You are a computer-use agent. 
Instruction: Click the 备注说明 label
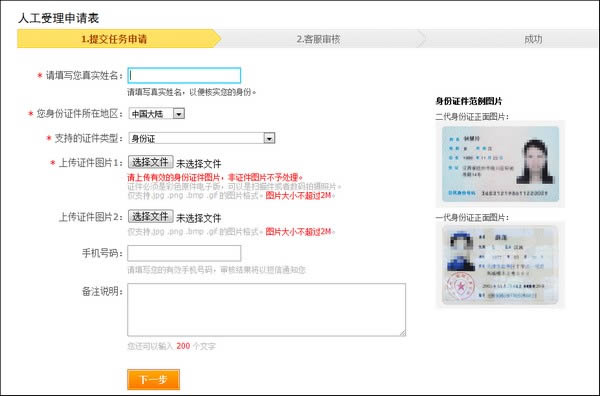(x=102, y=291)
